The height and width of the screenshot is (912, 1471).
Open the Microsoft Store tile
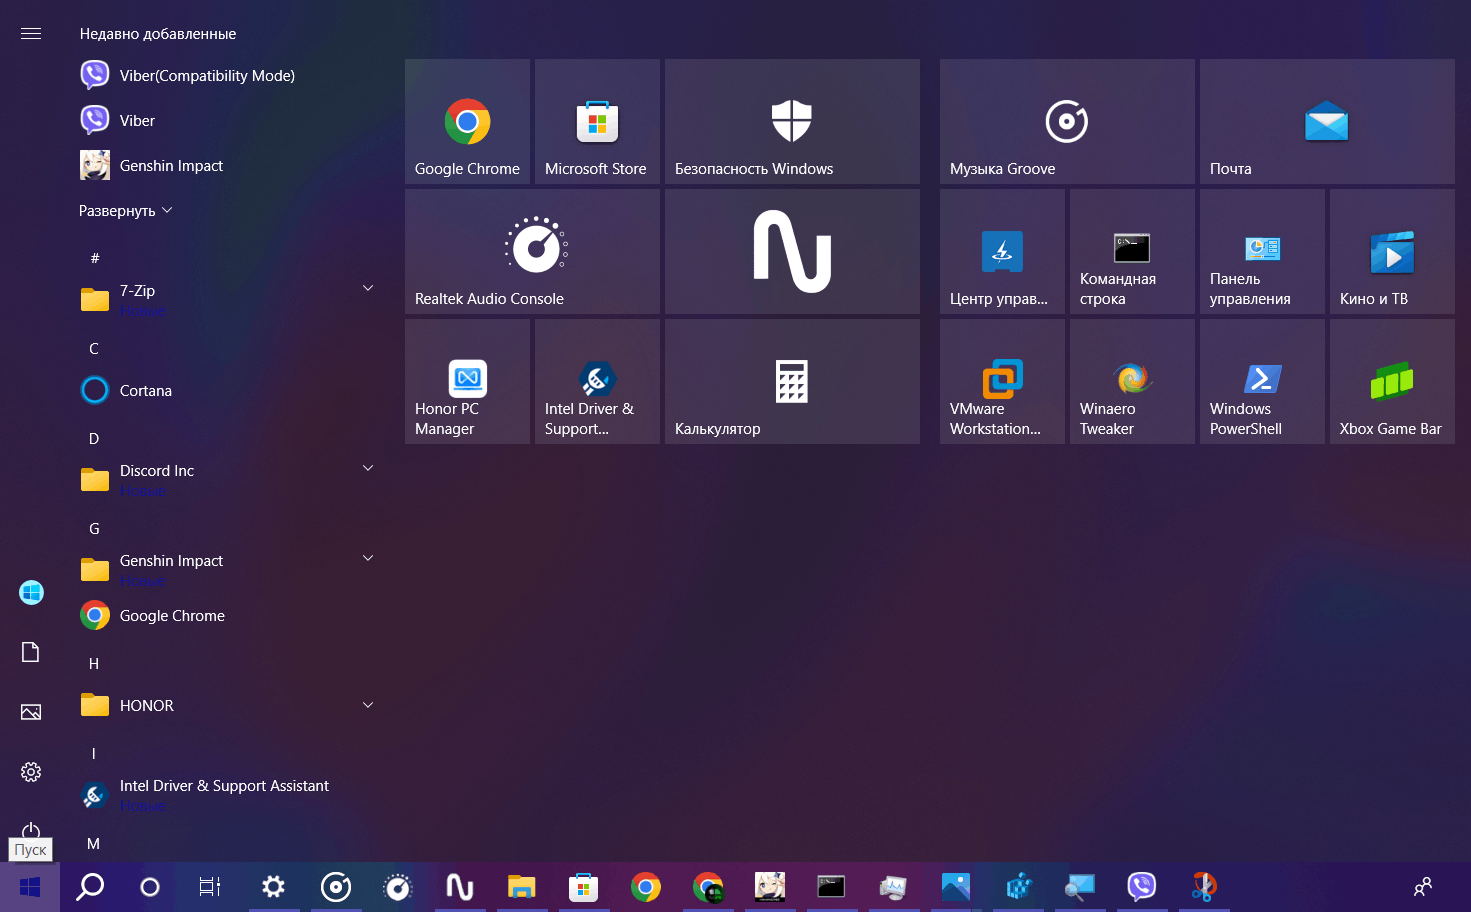coord(597,121)
